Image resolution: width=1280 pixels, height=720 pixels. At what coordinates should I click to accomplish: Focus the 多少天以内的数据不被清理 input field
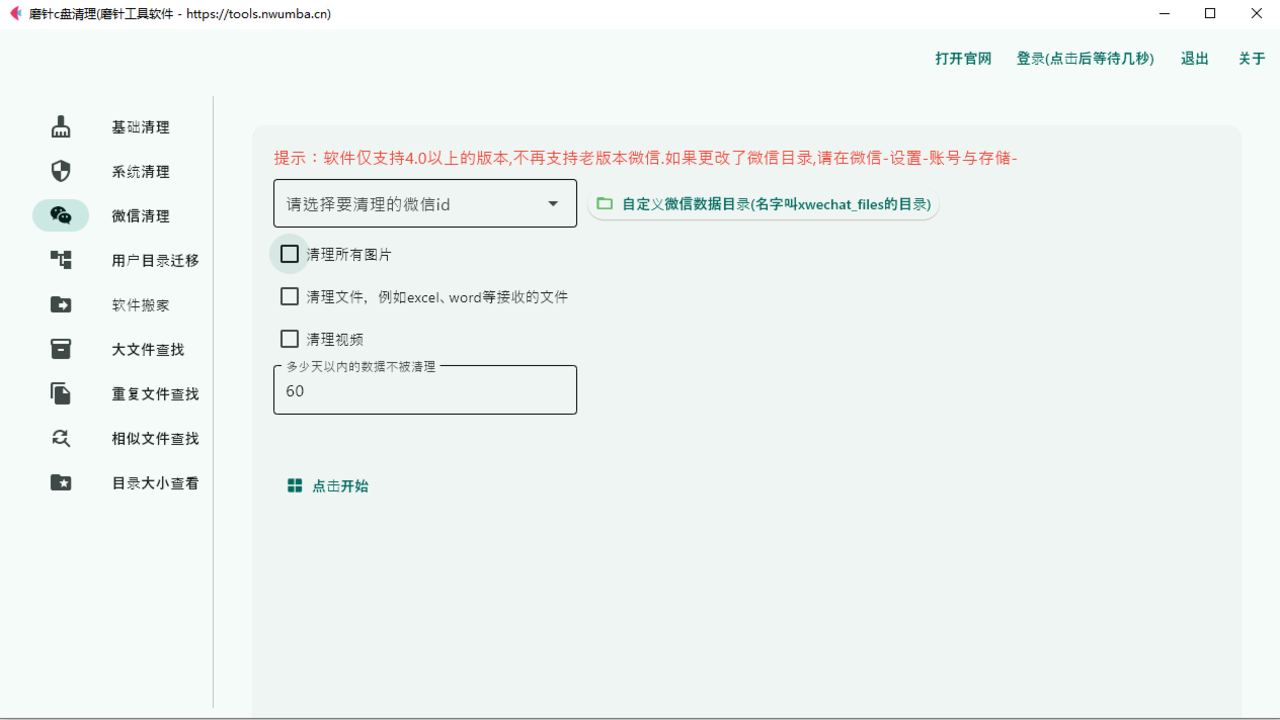point(425,390)
